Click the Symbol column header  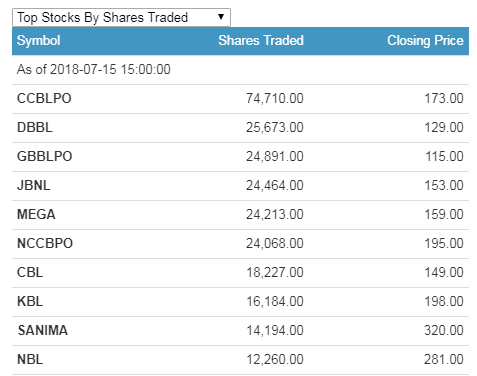click(x=38, y=41)
